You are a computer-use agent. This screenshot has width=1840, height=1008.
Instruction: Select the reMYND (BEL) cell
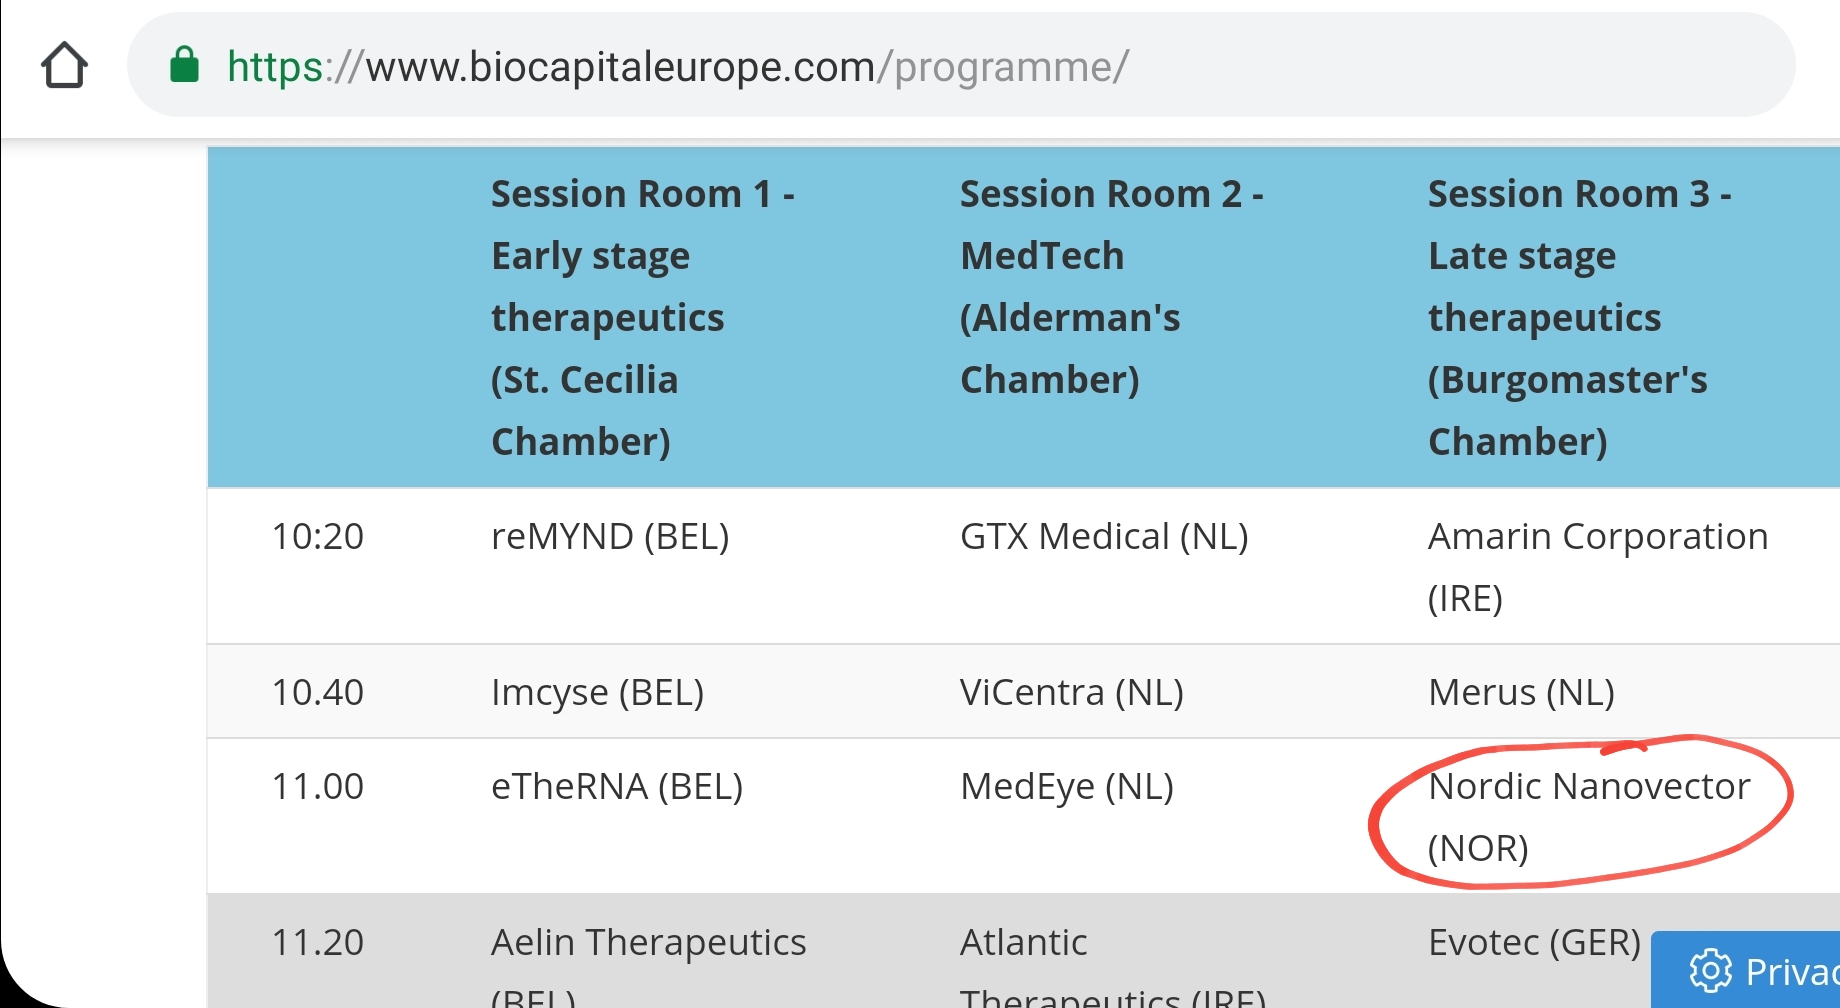[x=610, y=537]
